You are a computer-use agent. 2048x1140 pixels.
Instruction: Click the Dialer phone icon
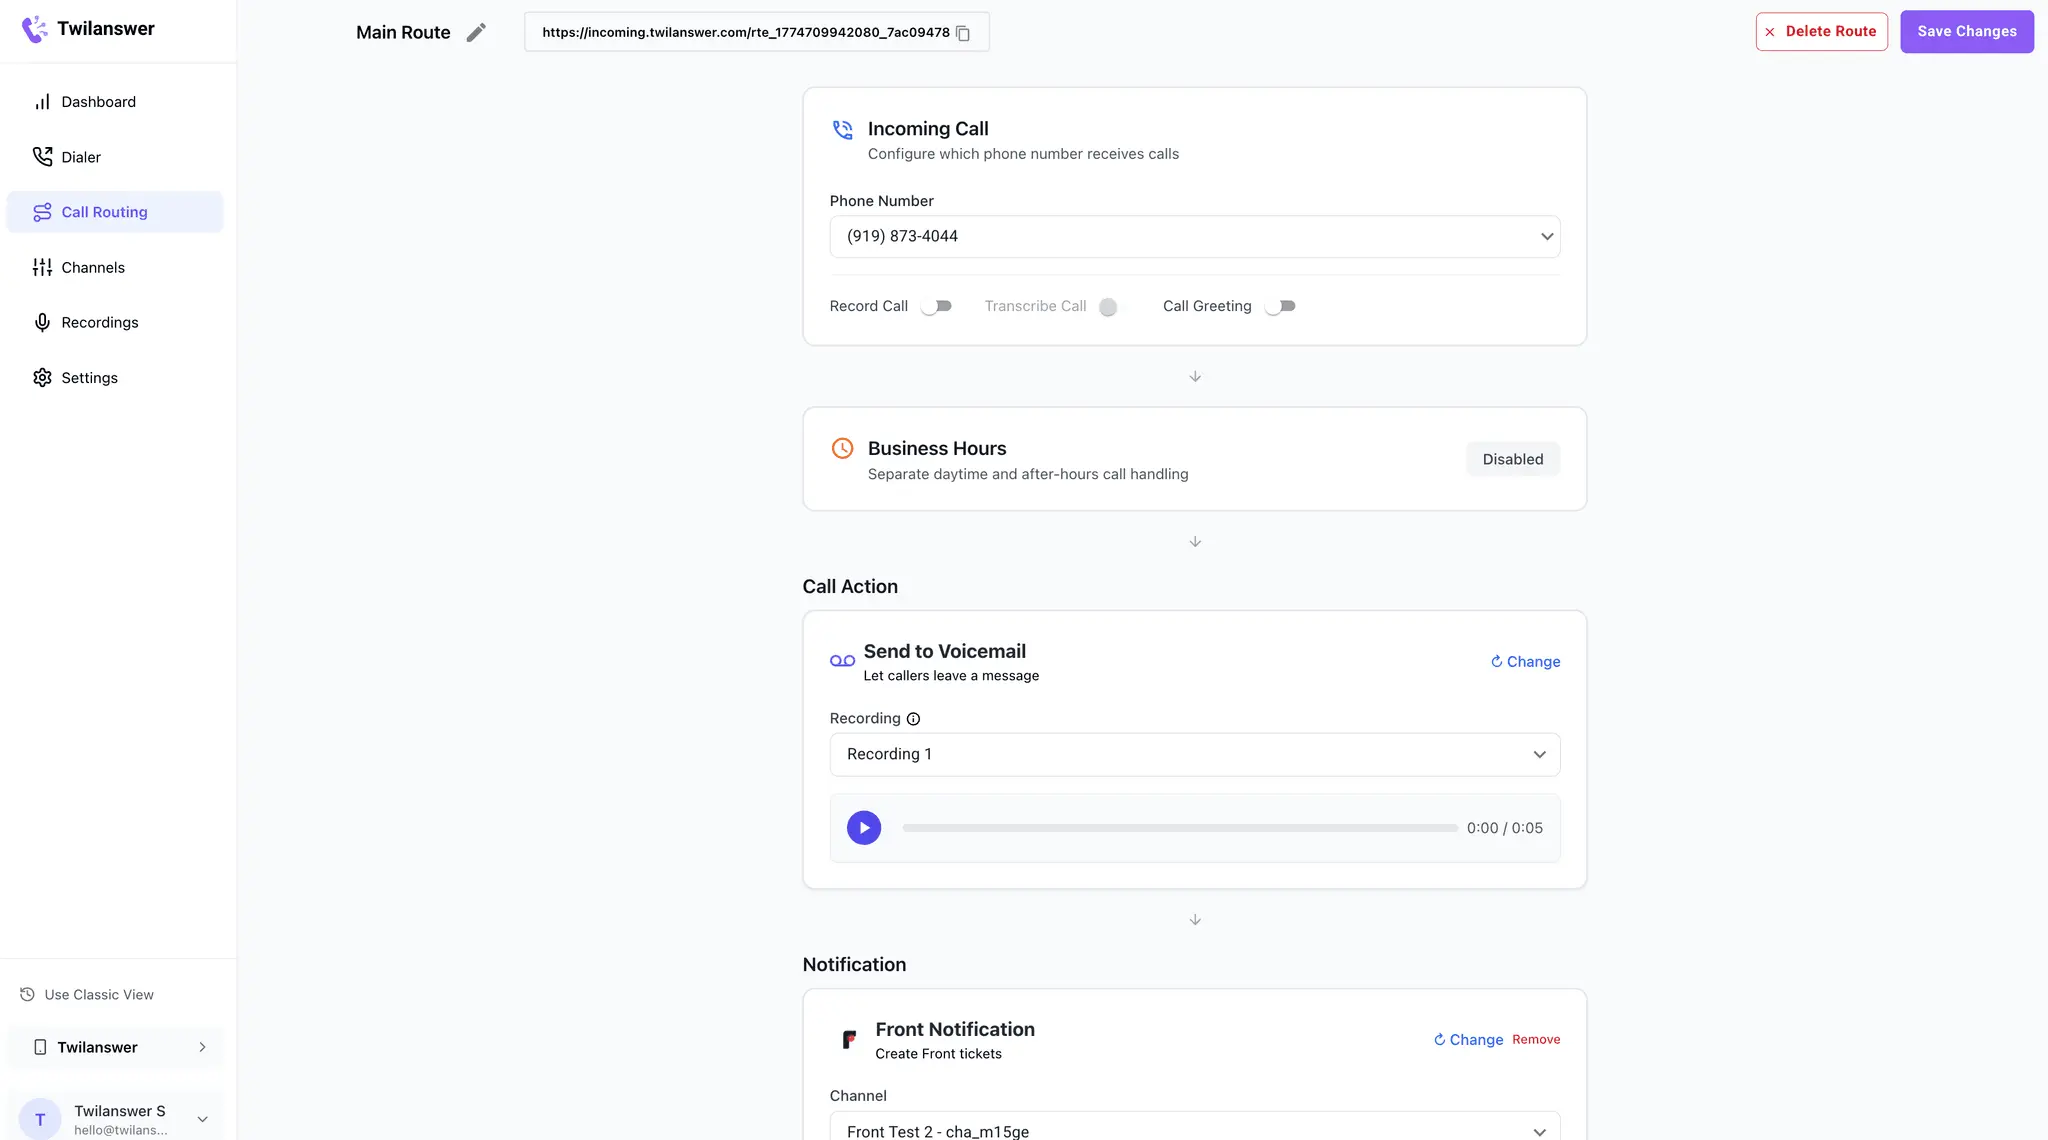click(x=42, y=157)
